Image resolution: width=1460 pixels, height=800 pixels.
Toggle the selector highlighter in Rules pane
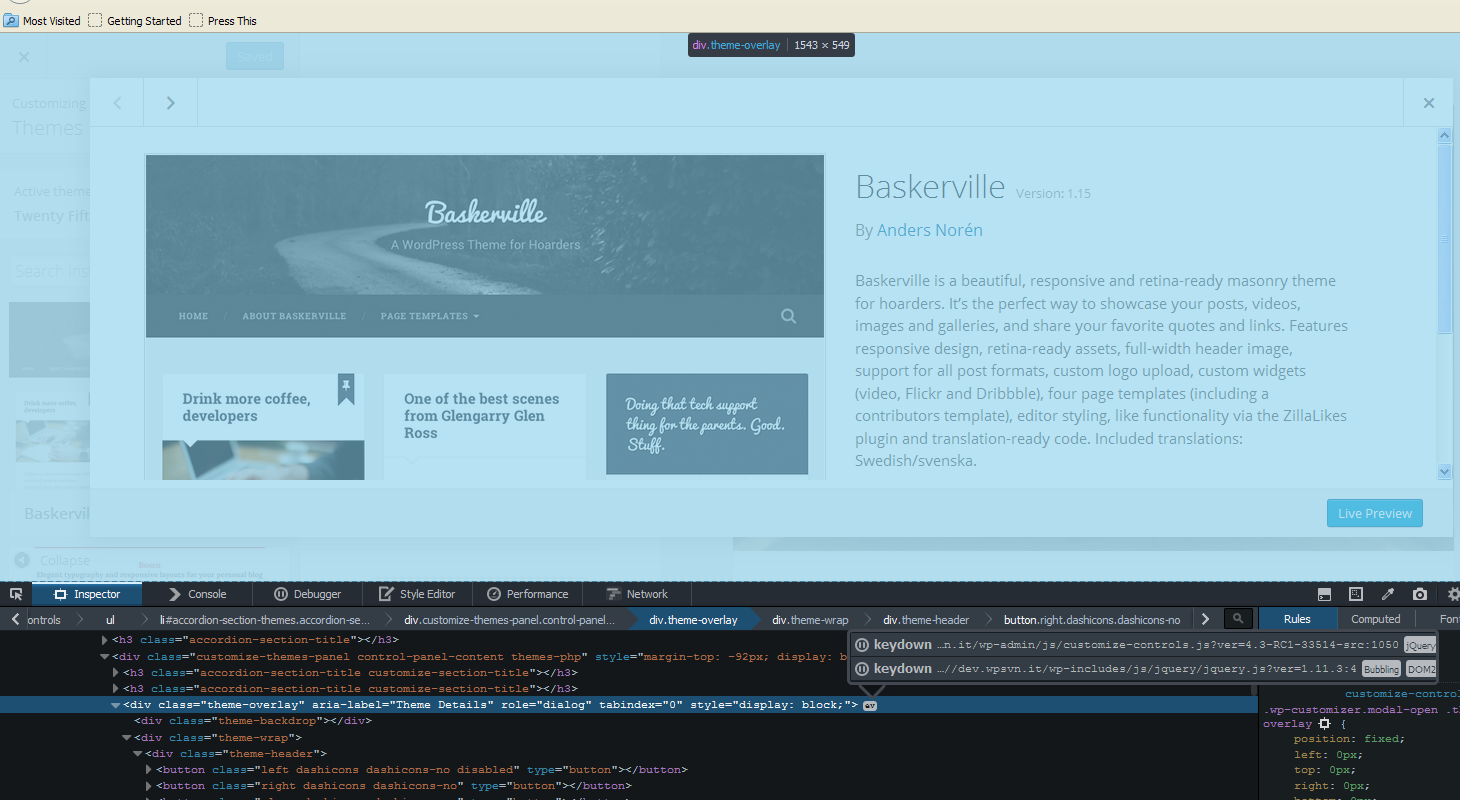pos(1324,723)
